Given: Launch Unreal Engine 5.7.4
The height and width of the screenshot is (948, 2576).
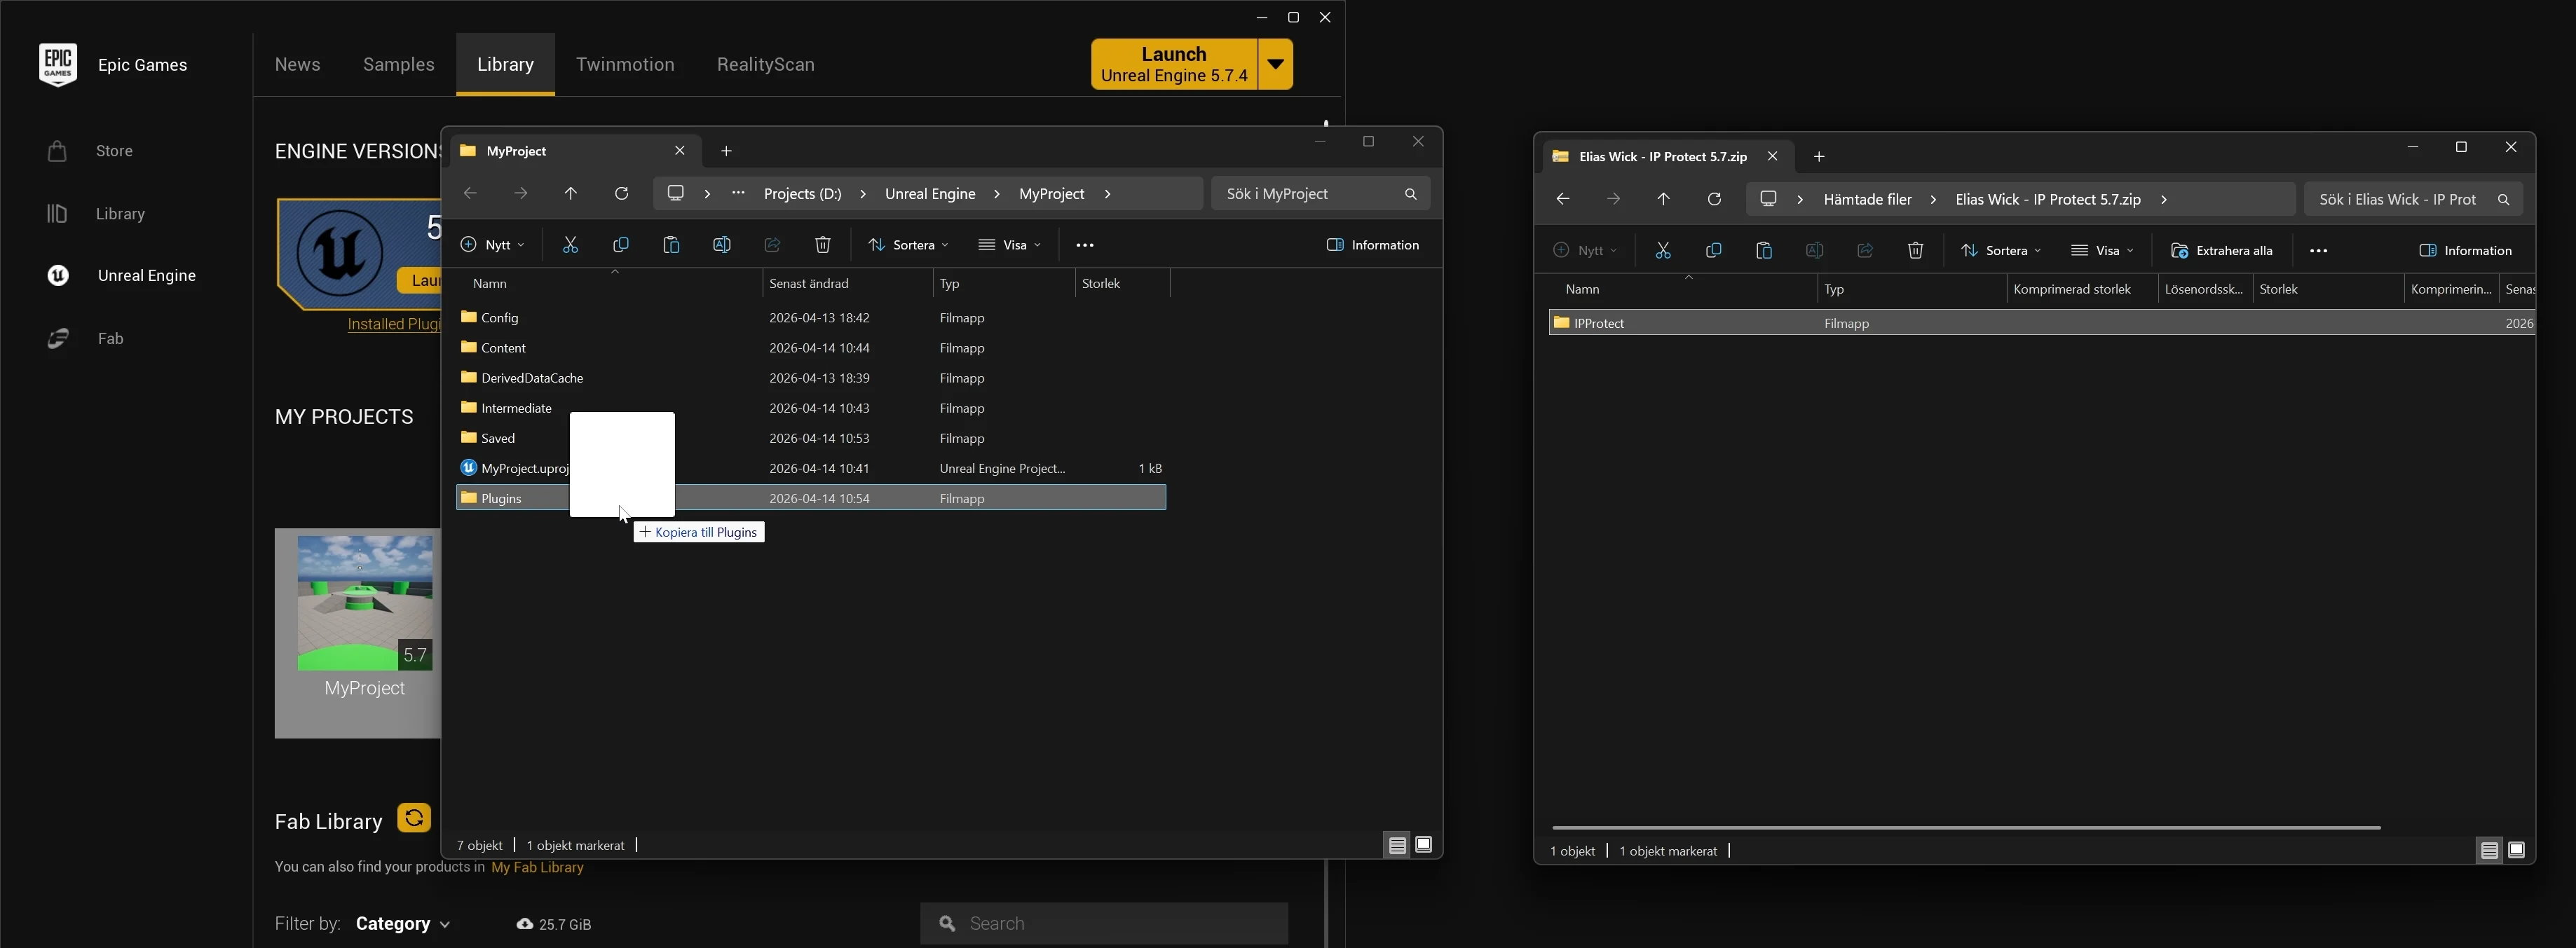Looking at the screenshot, I should [1174, 65].
